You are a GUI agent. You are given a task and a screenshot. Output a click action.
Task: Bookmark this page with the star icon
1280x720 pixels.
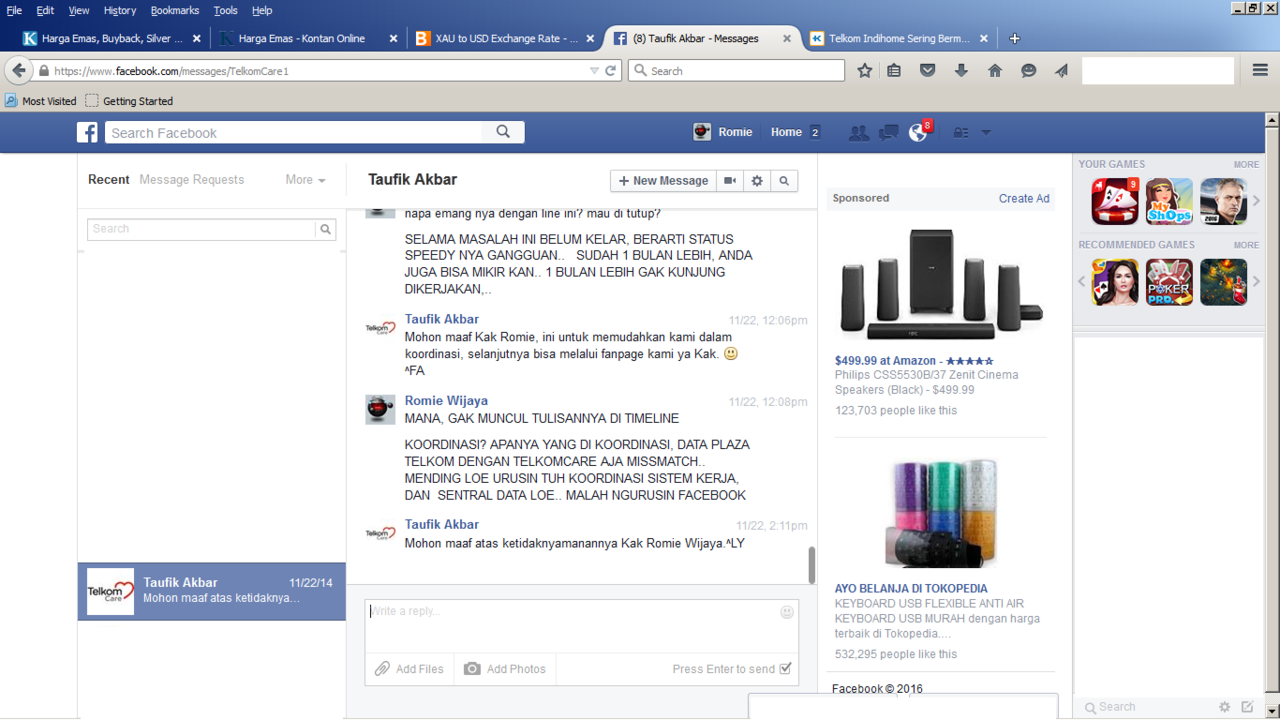[865, 71]
